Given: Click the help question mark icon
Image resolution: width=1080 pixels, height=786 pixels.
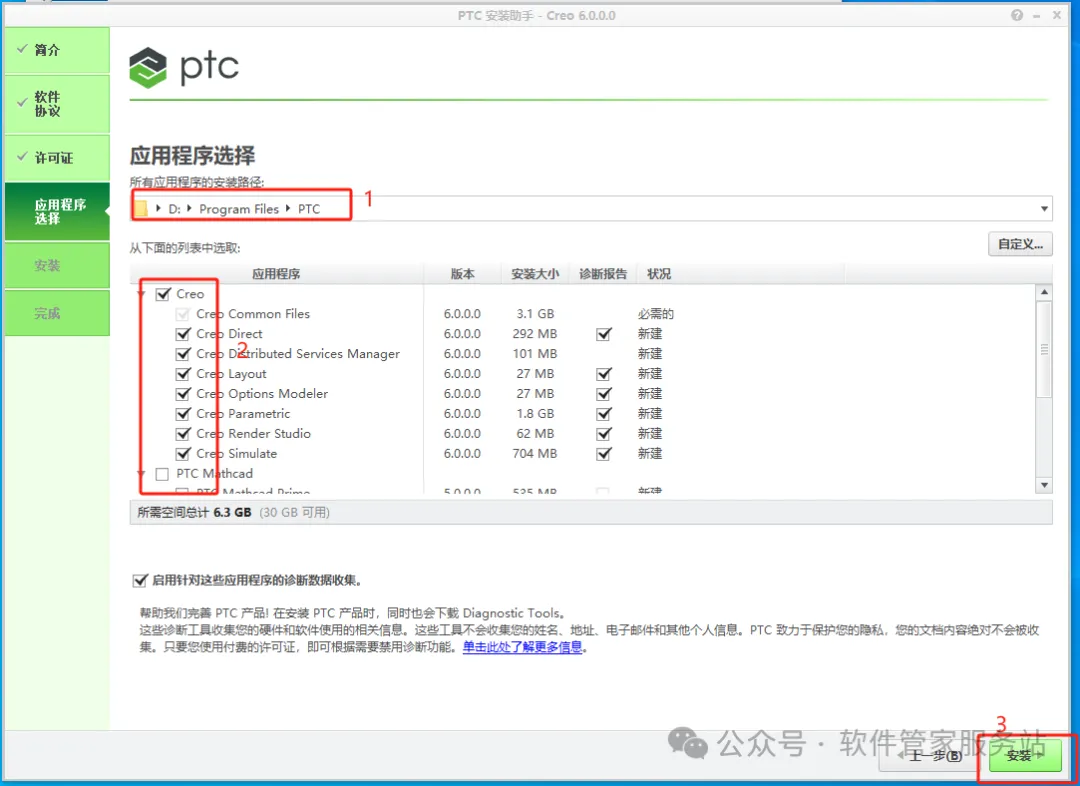Looking at the screenshot, I should (x=1017, y=15).
